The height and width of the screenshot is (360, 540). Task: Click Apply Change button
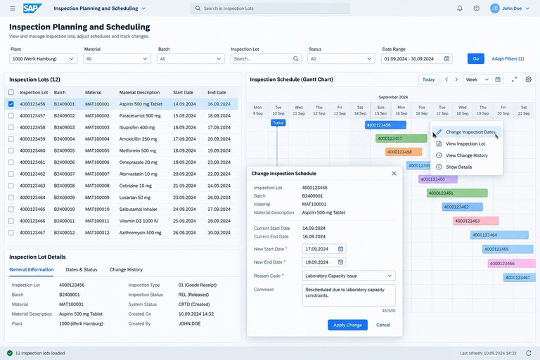(x=347, y=325)
